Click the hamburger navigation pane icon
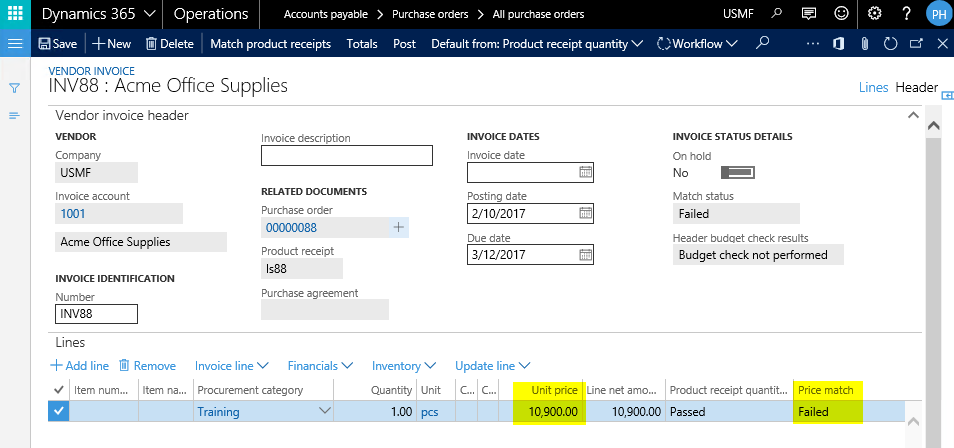The width and height of the screenshot is (954, 448). tap(15, 44)
